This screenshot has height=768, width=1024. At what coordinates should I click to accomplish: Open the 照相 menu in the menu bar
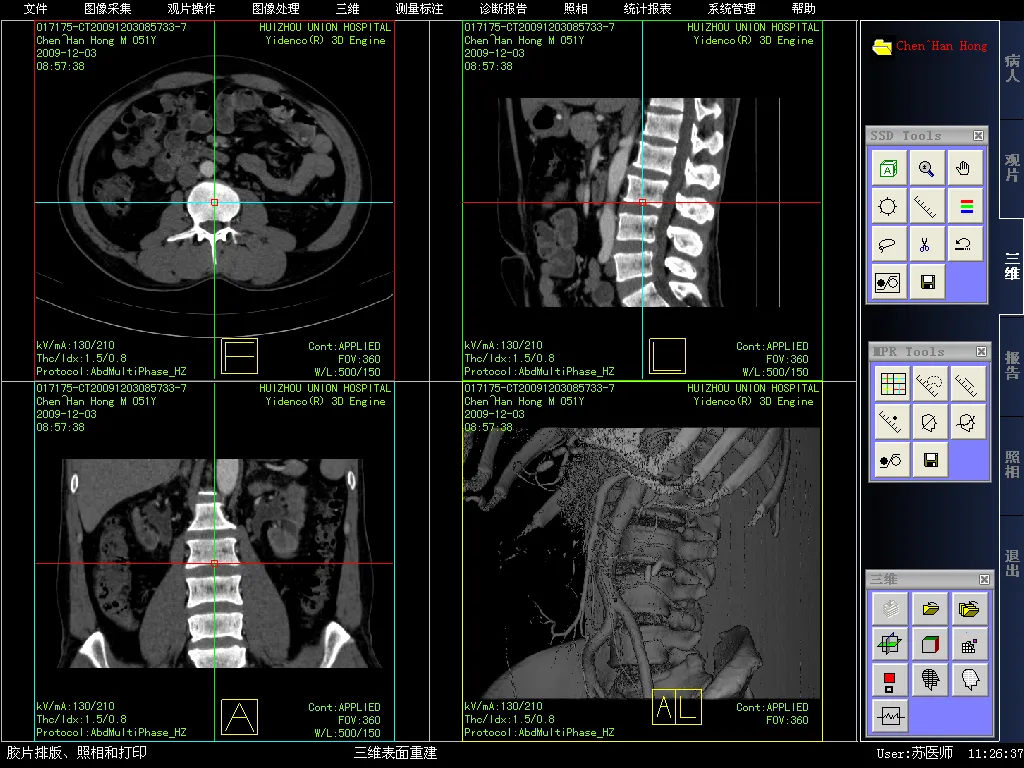tap(575, 8)
